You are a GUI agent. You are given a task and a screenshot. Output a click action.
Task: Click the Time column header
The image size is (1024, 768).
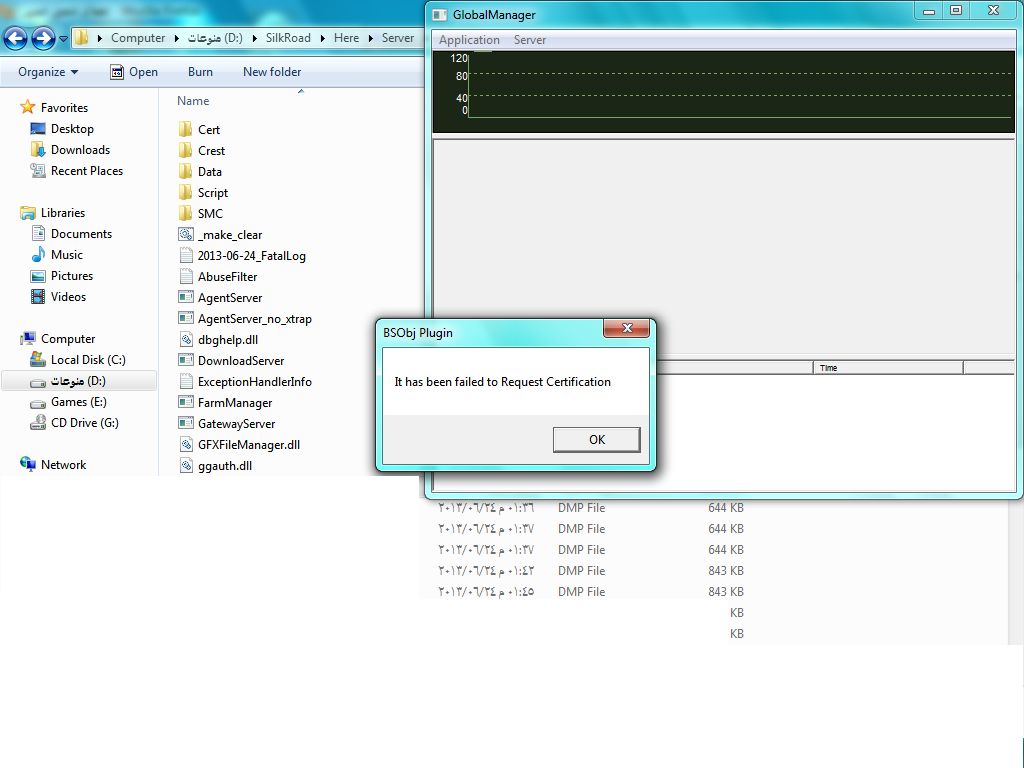888,368
